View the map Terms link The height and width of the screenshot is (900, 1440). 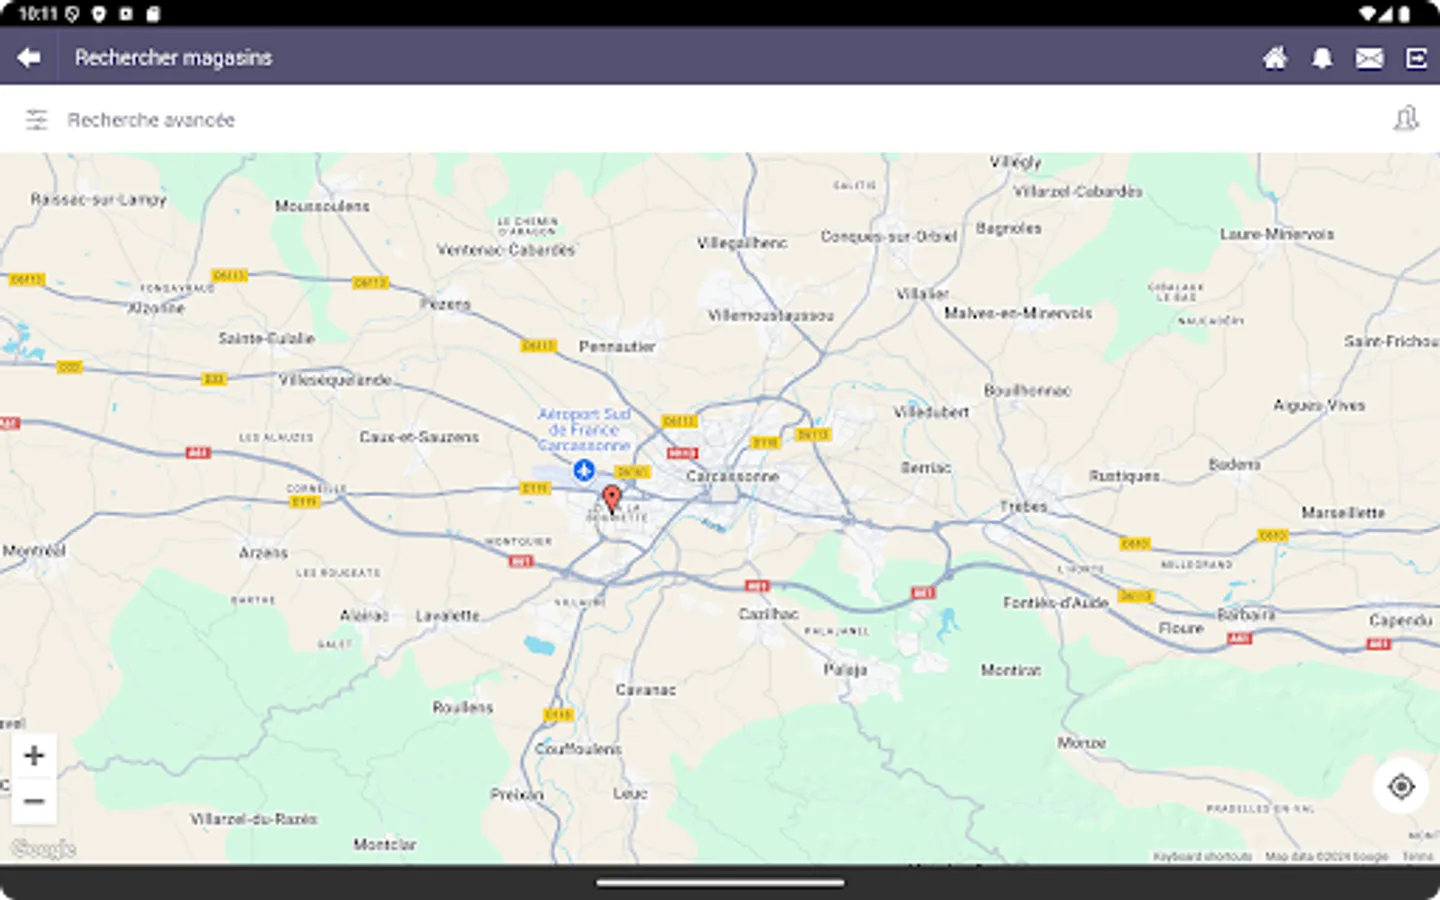click(1416, 857)
